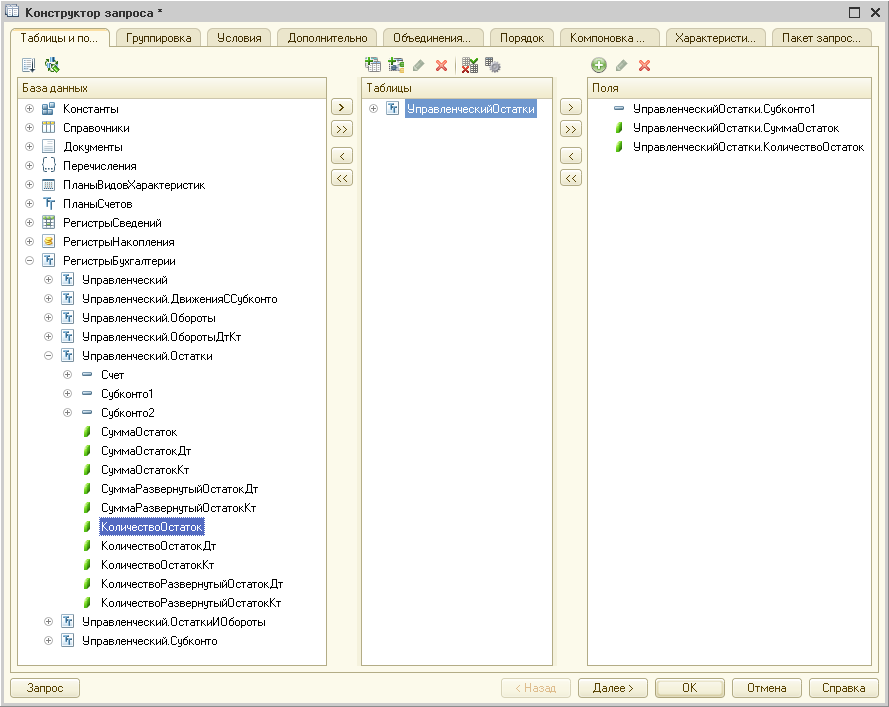Viewport: 889px width, 707px height.
Task: Click the >> button between Таблицы and Поля
Action: [x=571, y=129]
